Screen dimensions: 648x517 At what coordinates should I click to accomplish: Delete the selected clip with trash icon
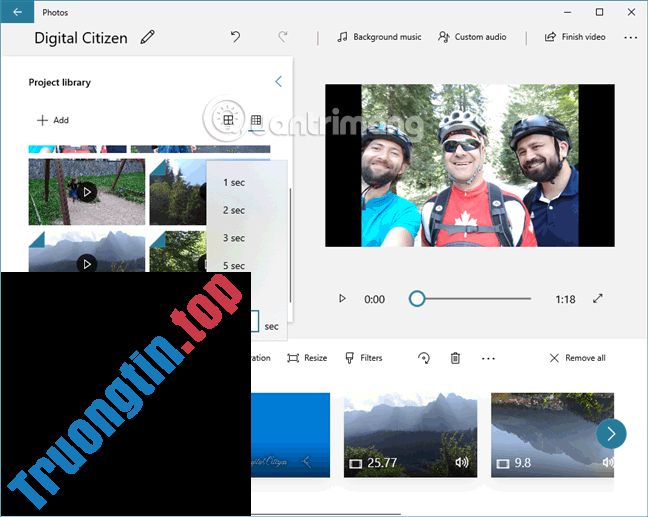click(455, 358)
